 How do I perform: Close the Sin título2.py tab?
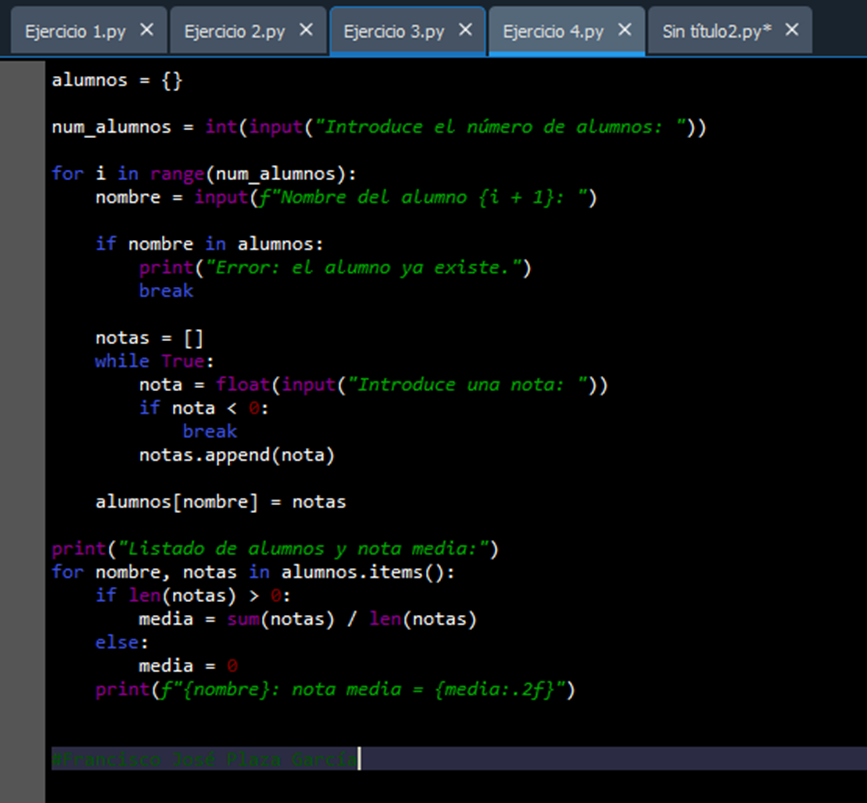point(792,30)
